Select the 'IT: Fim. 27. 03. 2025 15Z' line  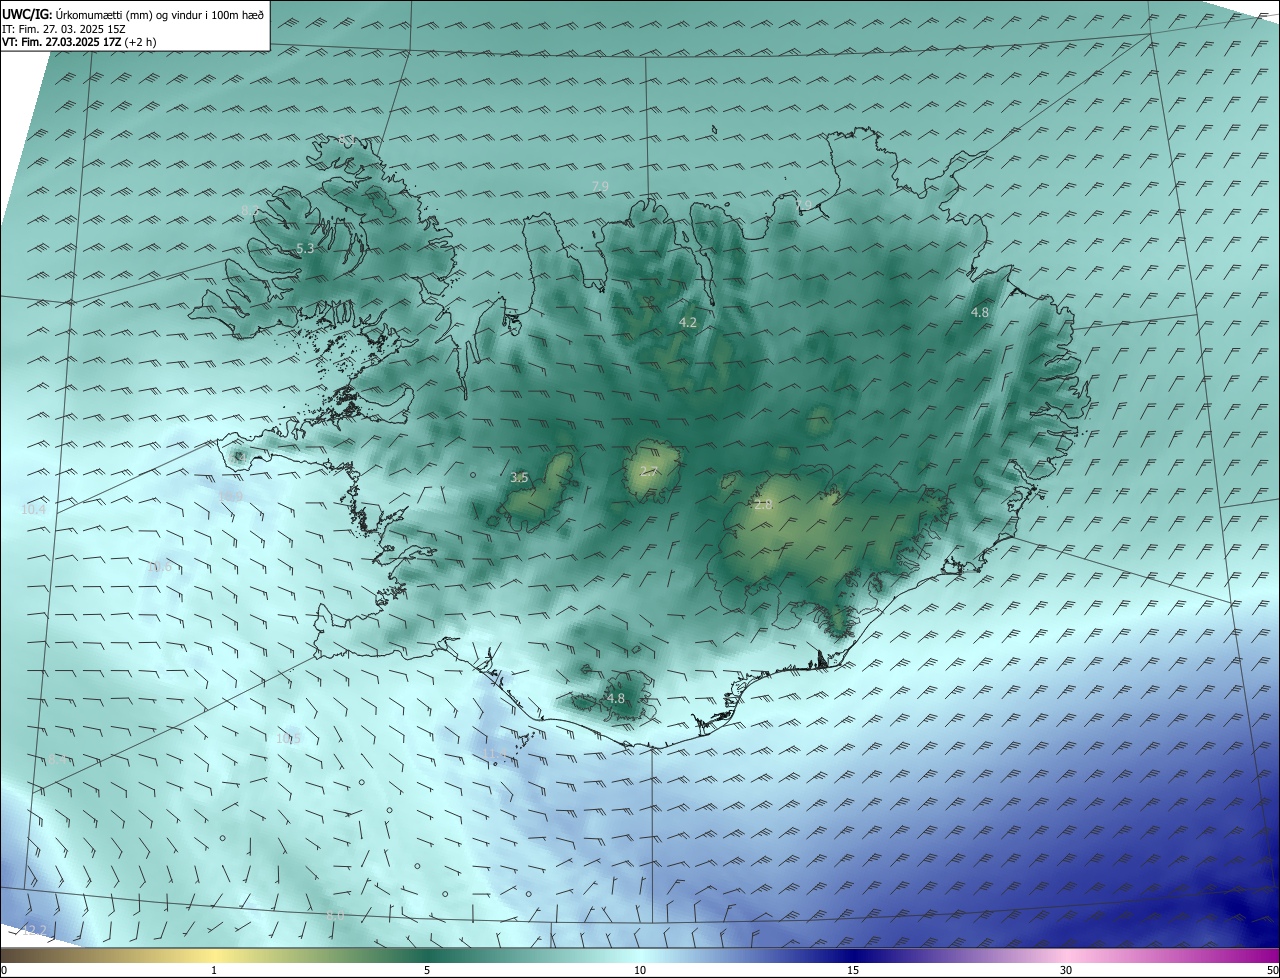(64, 29)
